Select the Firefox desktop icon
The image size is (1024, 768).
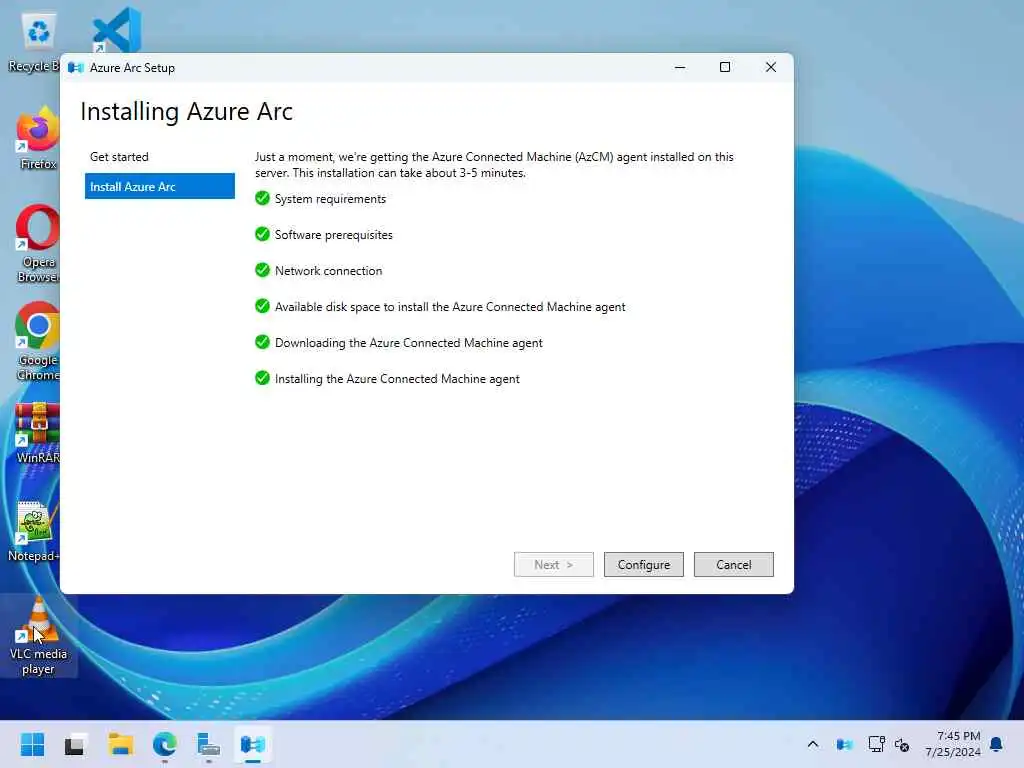click(38, 139)
